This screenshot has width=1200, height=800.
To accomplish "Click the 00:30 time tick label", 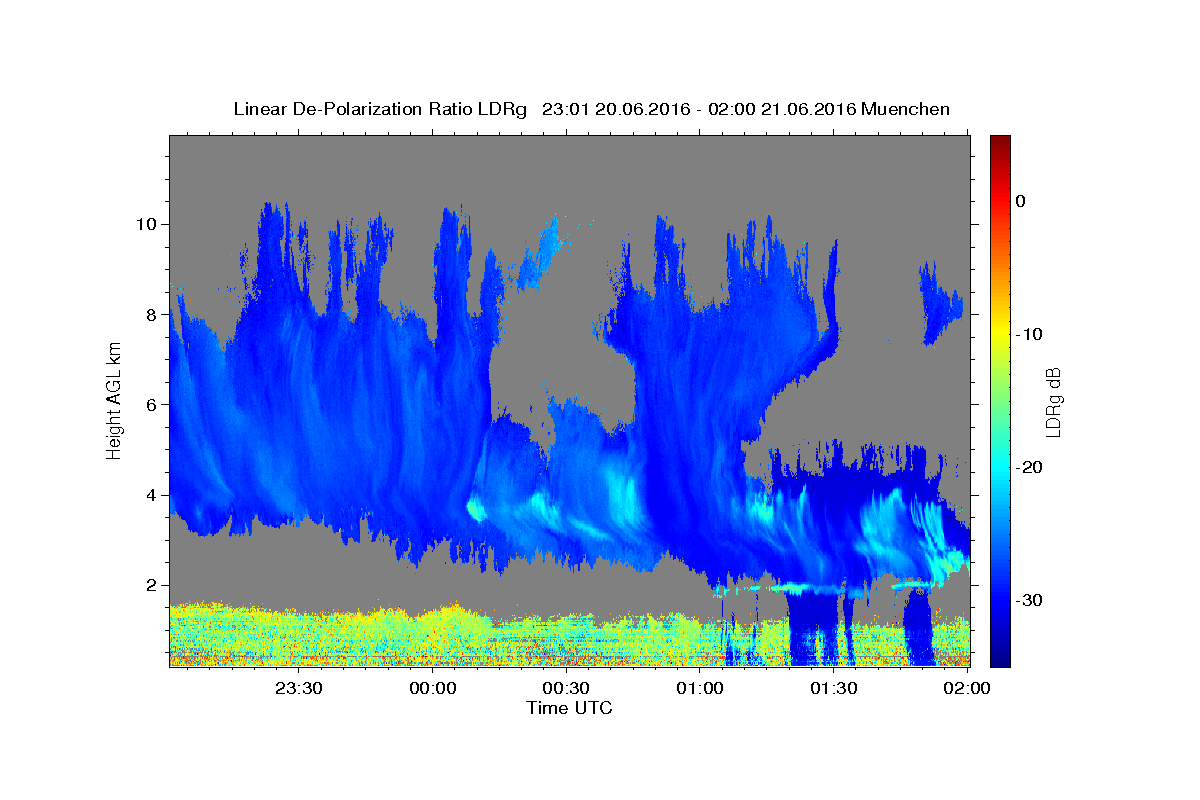I will (566, 689).
